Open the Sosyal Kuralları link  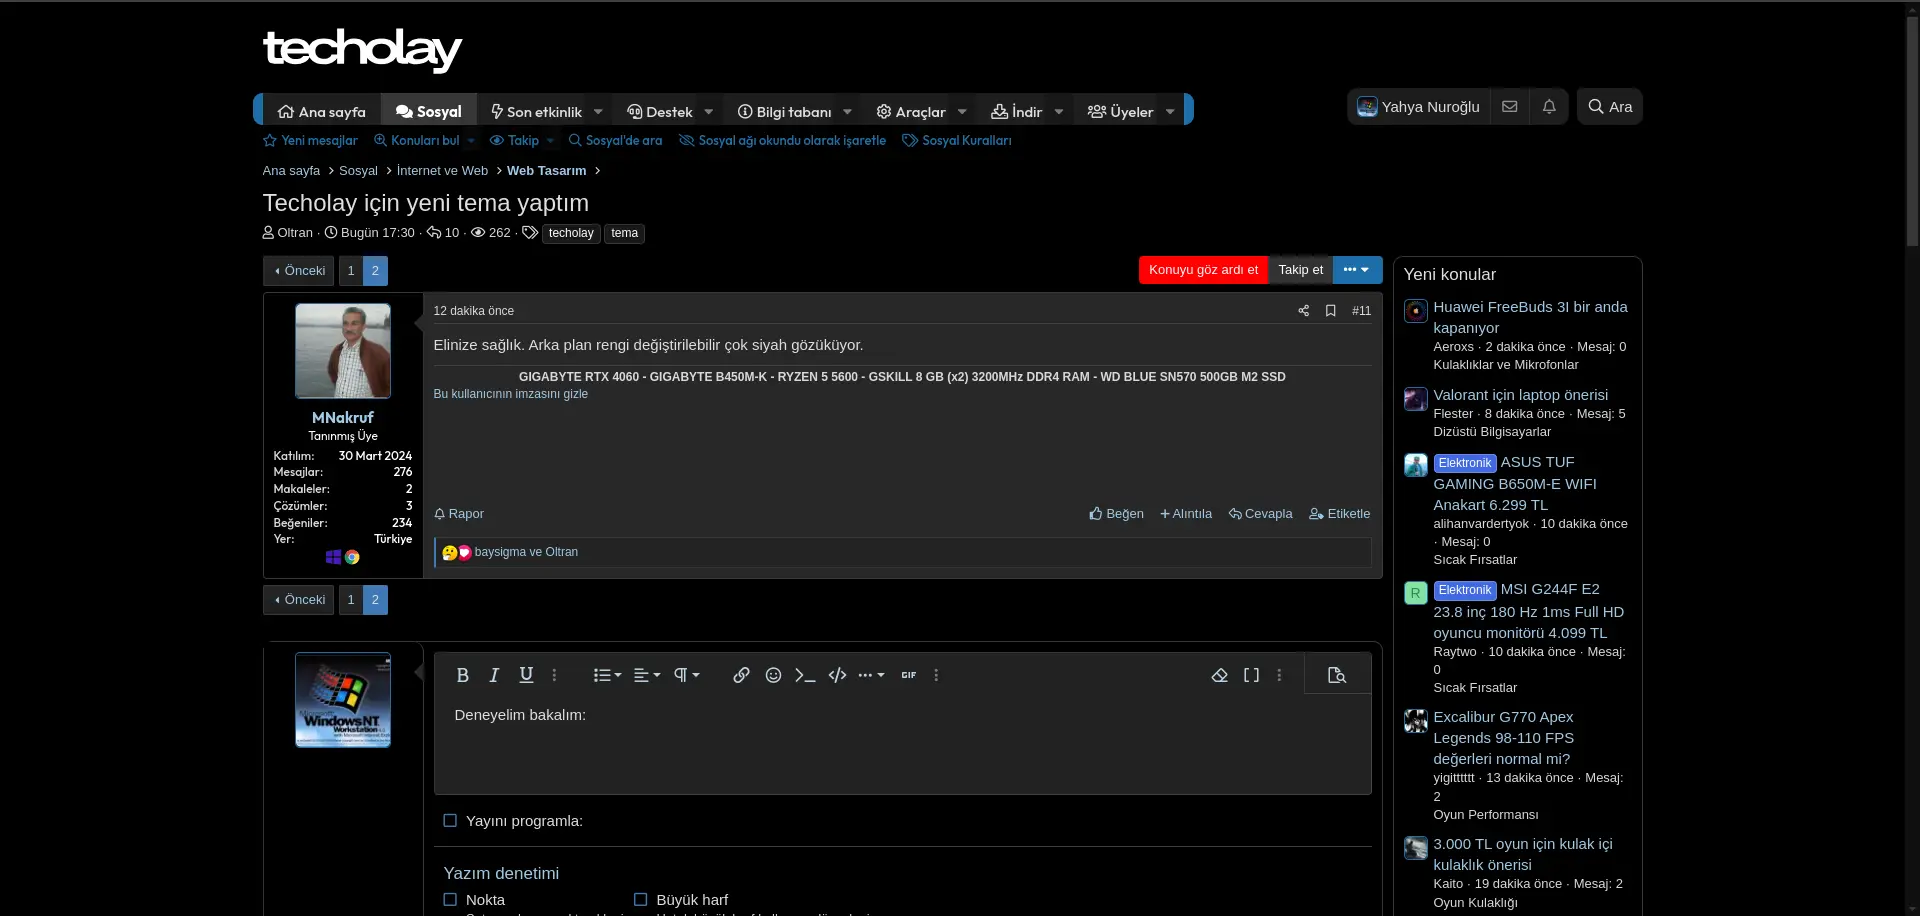957,141
